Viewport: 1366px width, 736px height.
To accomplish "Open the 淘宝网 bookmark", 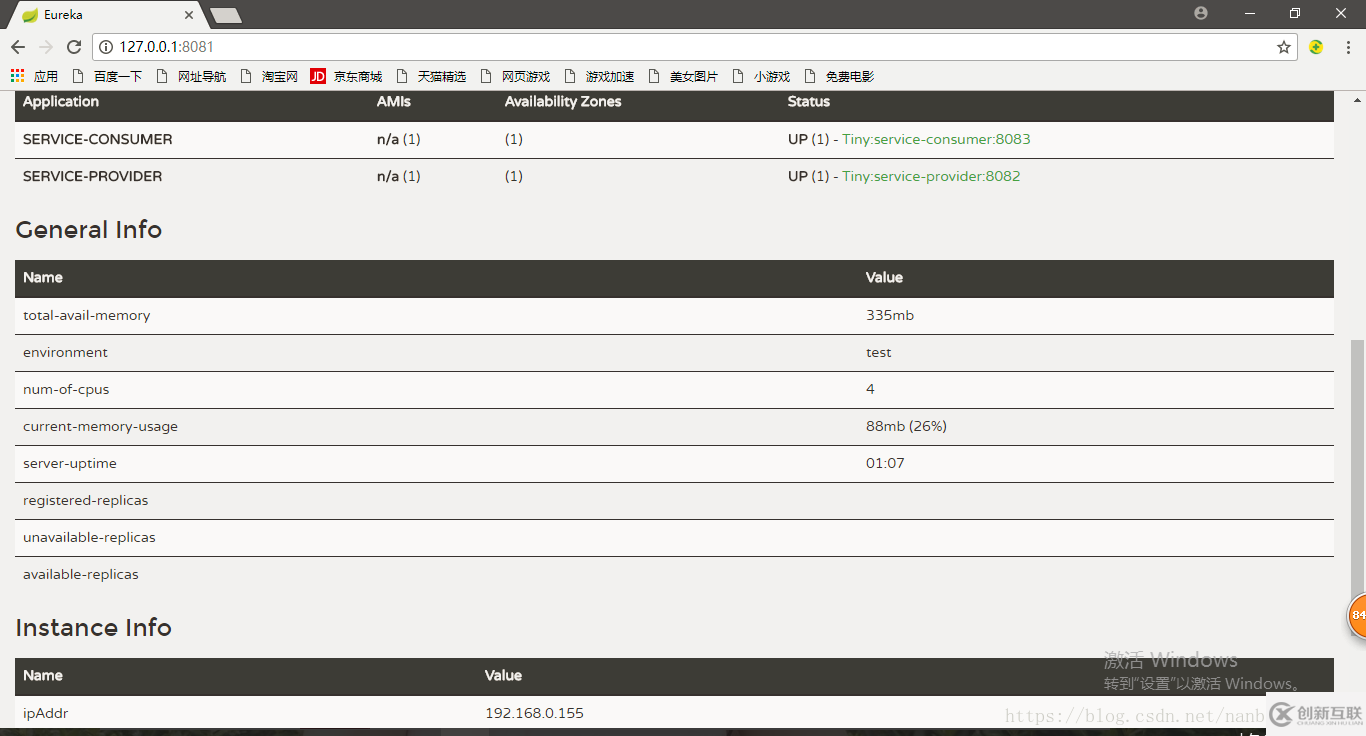I will [x=269, y=76].
